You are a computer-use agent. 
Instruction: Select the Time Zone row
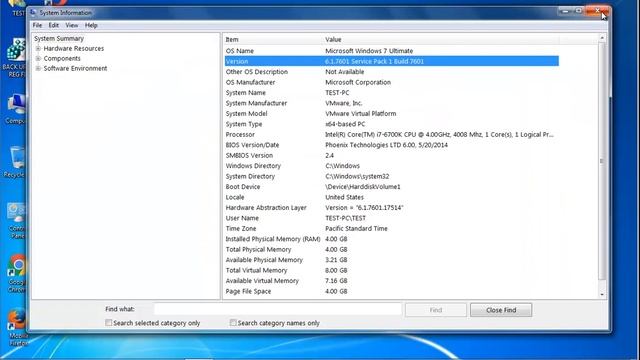(x=391, y=229)
